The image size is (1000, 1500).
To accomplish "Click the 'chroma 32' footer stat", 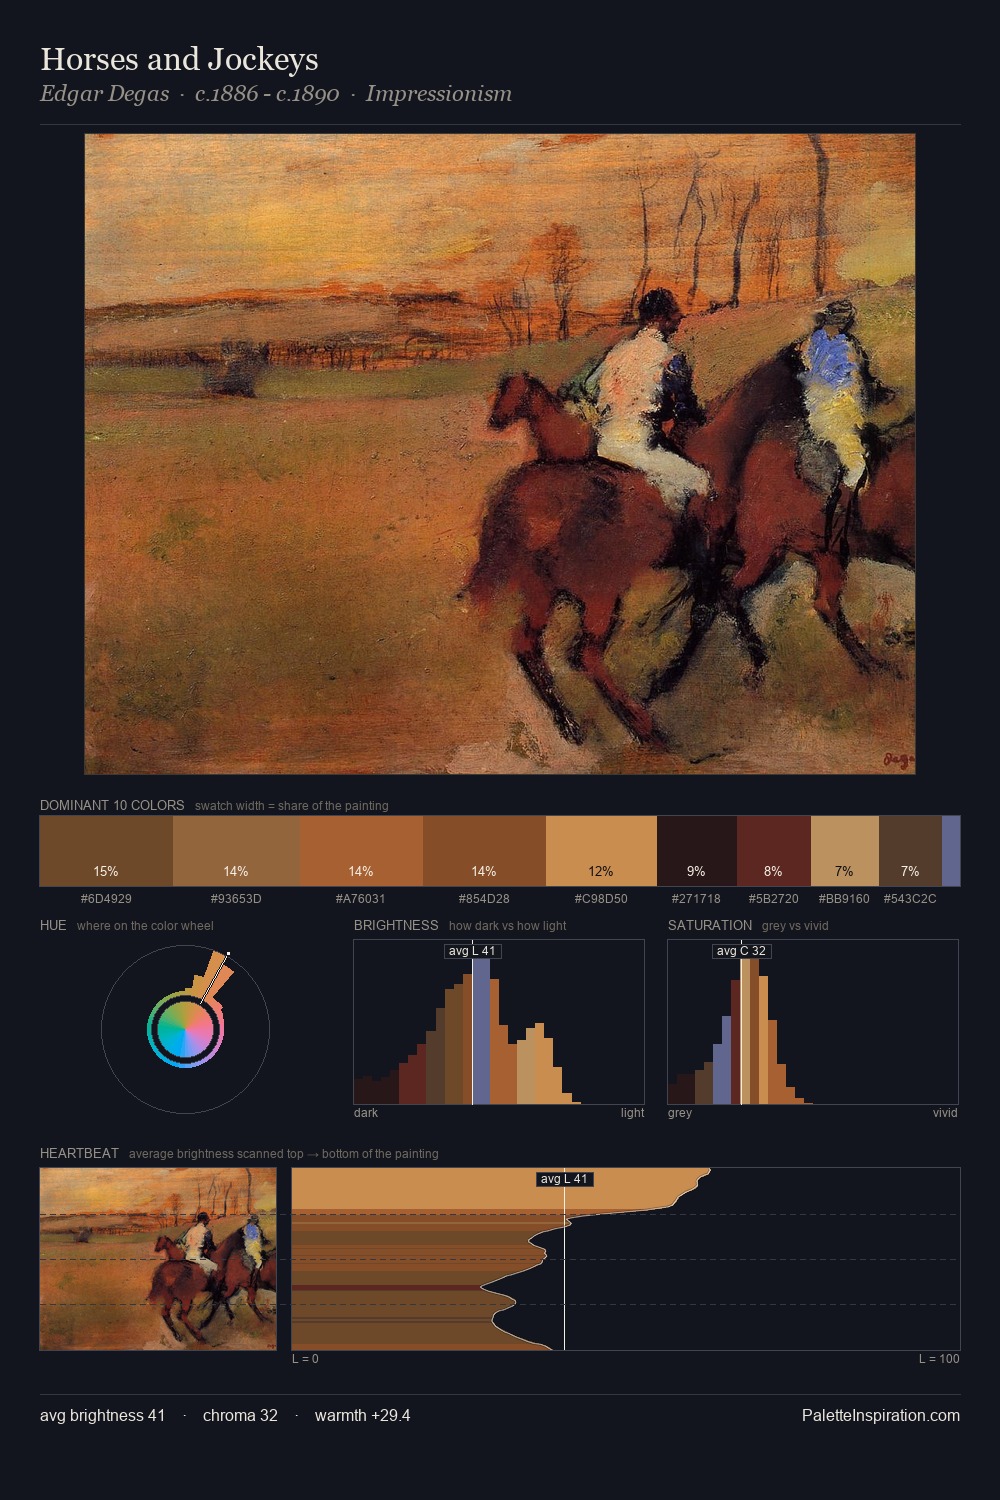I will 240,1415.
